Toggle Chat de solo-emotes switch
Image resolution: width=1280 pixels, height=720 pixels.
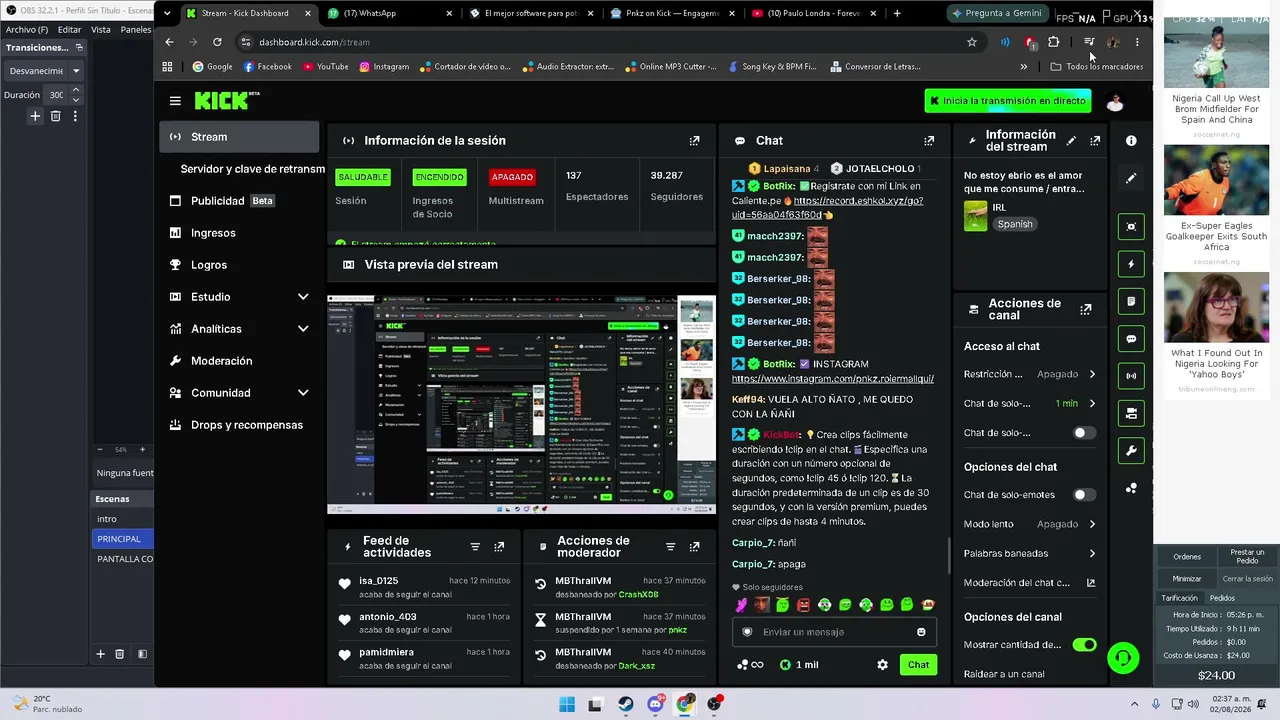click(x=1084, y=495)
